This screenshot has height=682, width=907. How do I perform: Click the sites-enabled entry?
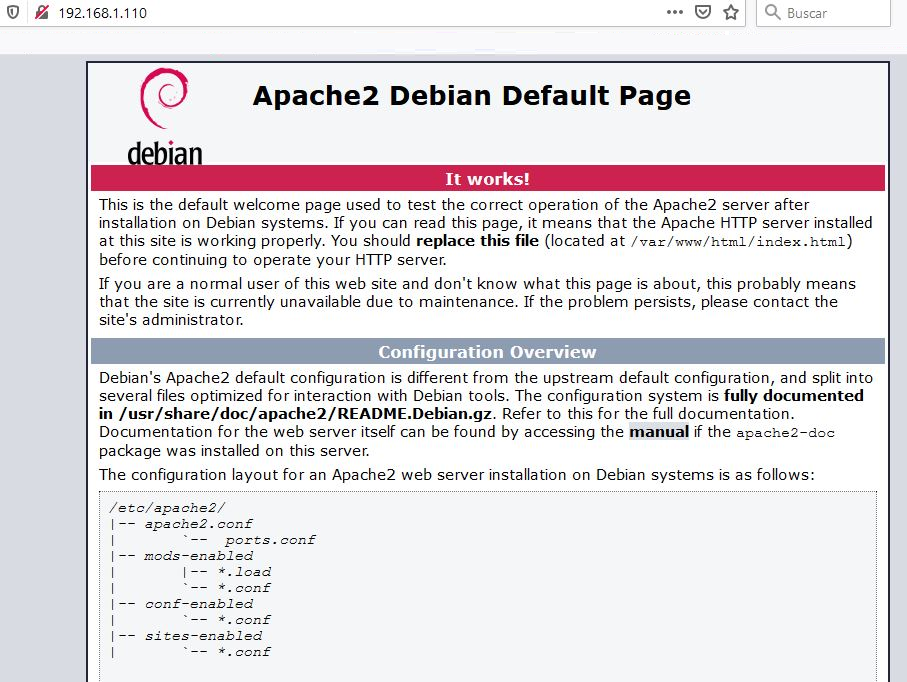pyautogui.click(x=203, y=636)
